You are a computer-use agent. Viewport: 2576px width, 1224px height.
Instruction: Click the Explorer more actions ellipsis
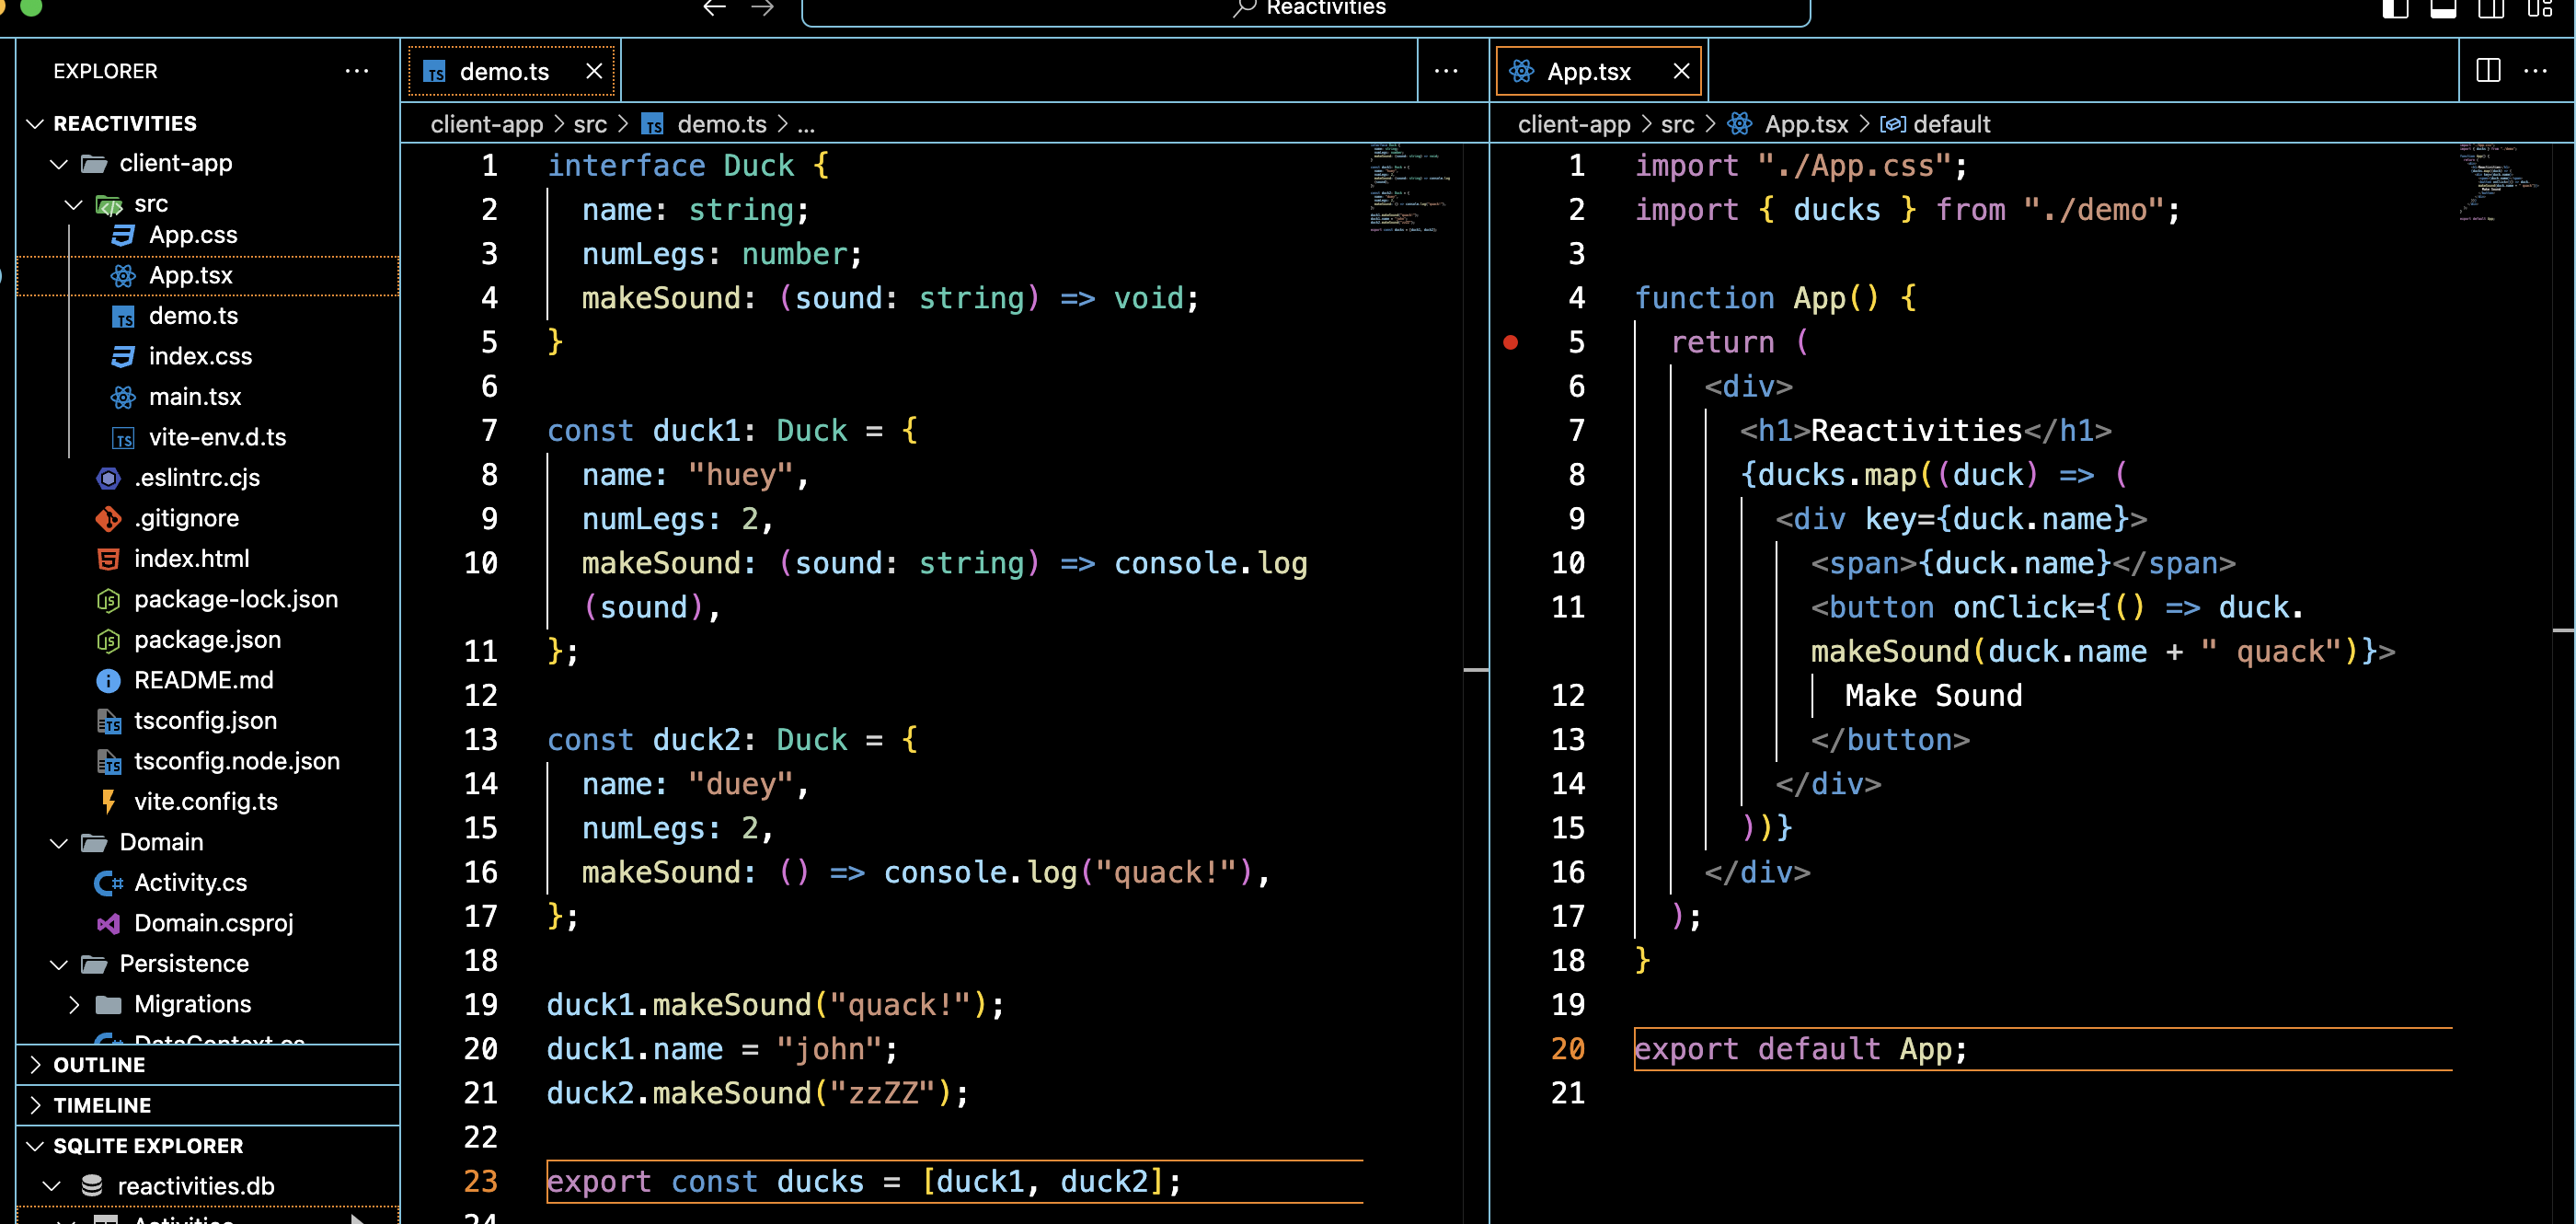(356, 71)
